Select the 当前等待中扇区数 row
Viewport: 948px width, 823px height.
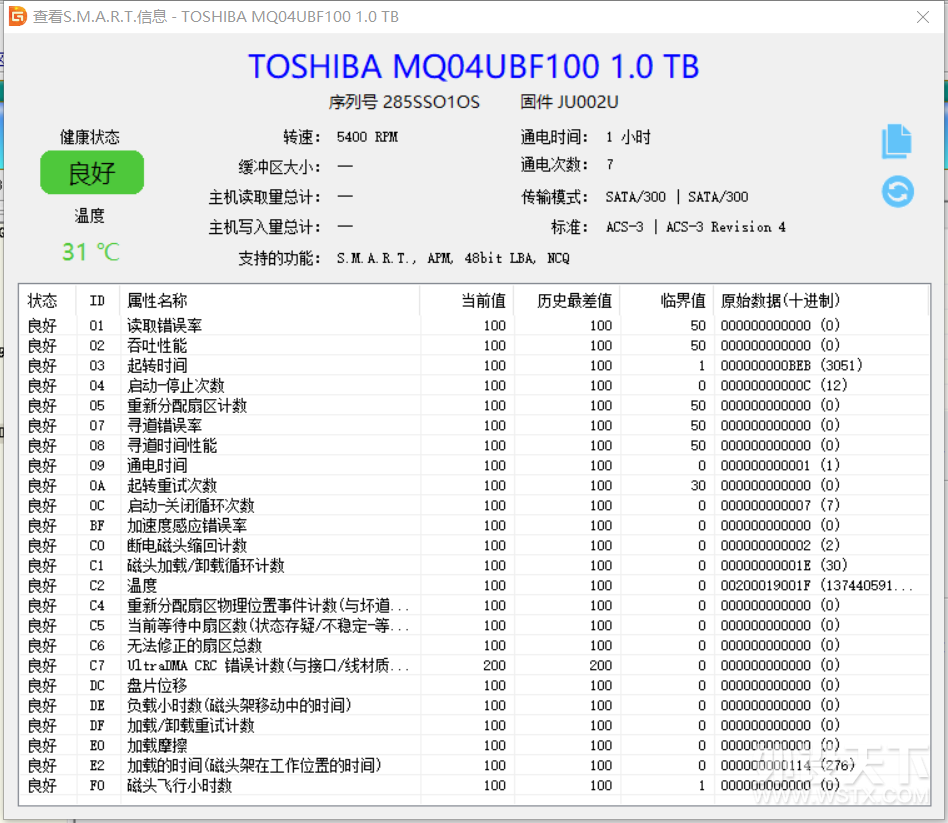(x=475, y=625)
